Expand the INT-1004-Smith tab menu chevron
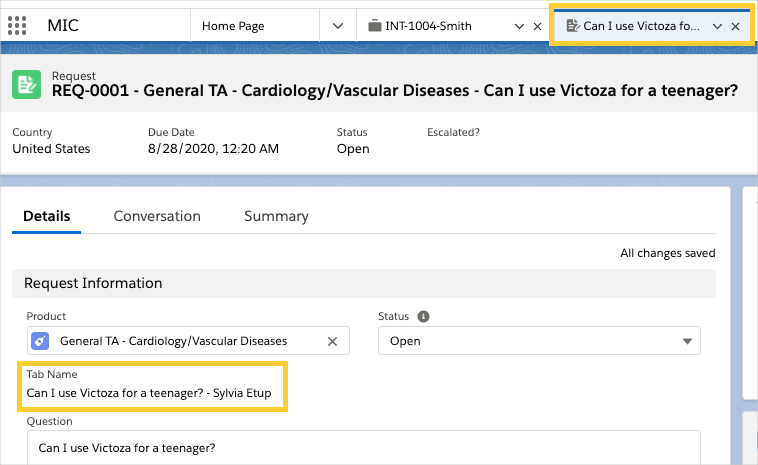This screenshot has width=758, height=465. [x=518, y=26]
